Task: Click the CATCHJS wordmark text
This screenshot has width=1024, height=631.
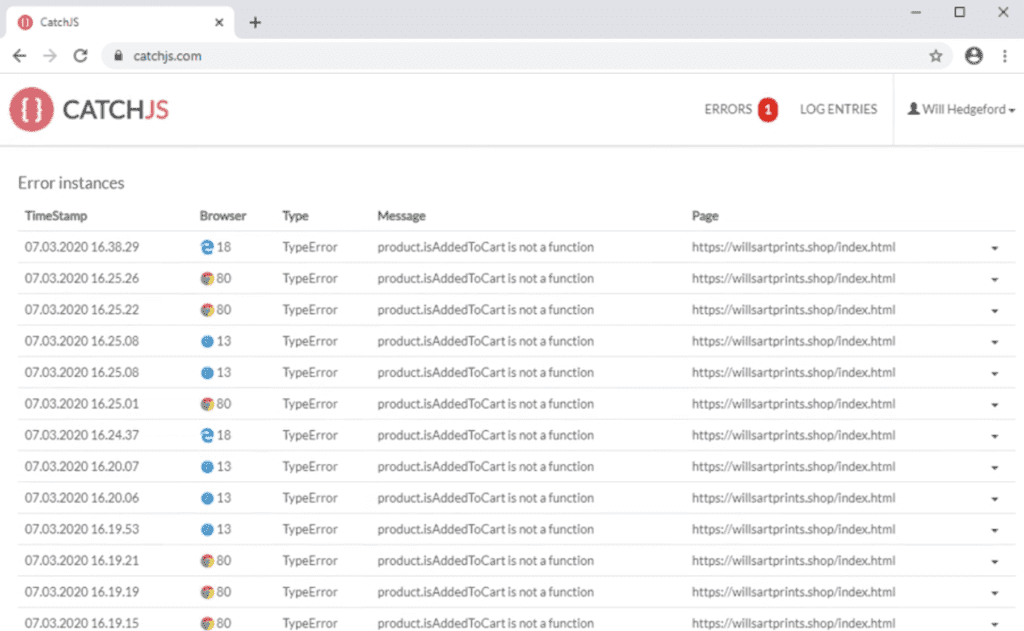Action: coord(116,110)
